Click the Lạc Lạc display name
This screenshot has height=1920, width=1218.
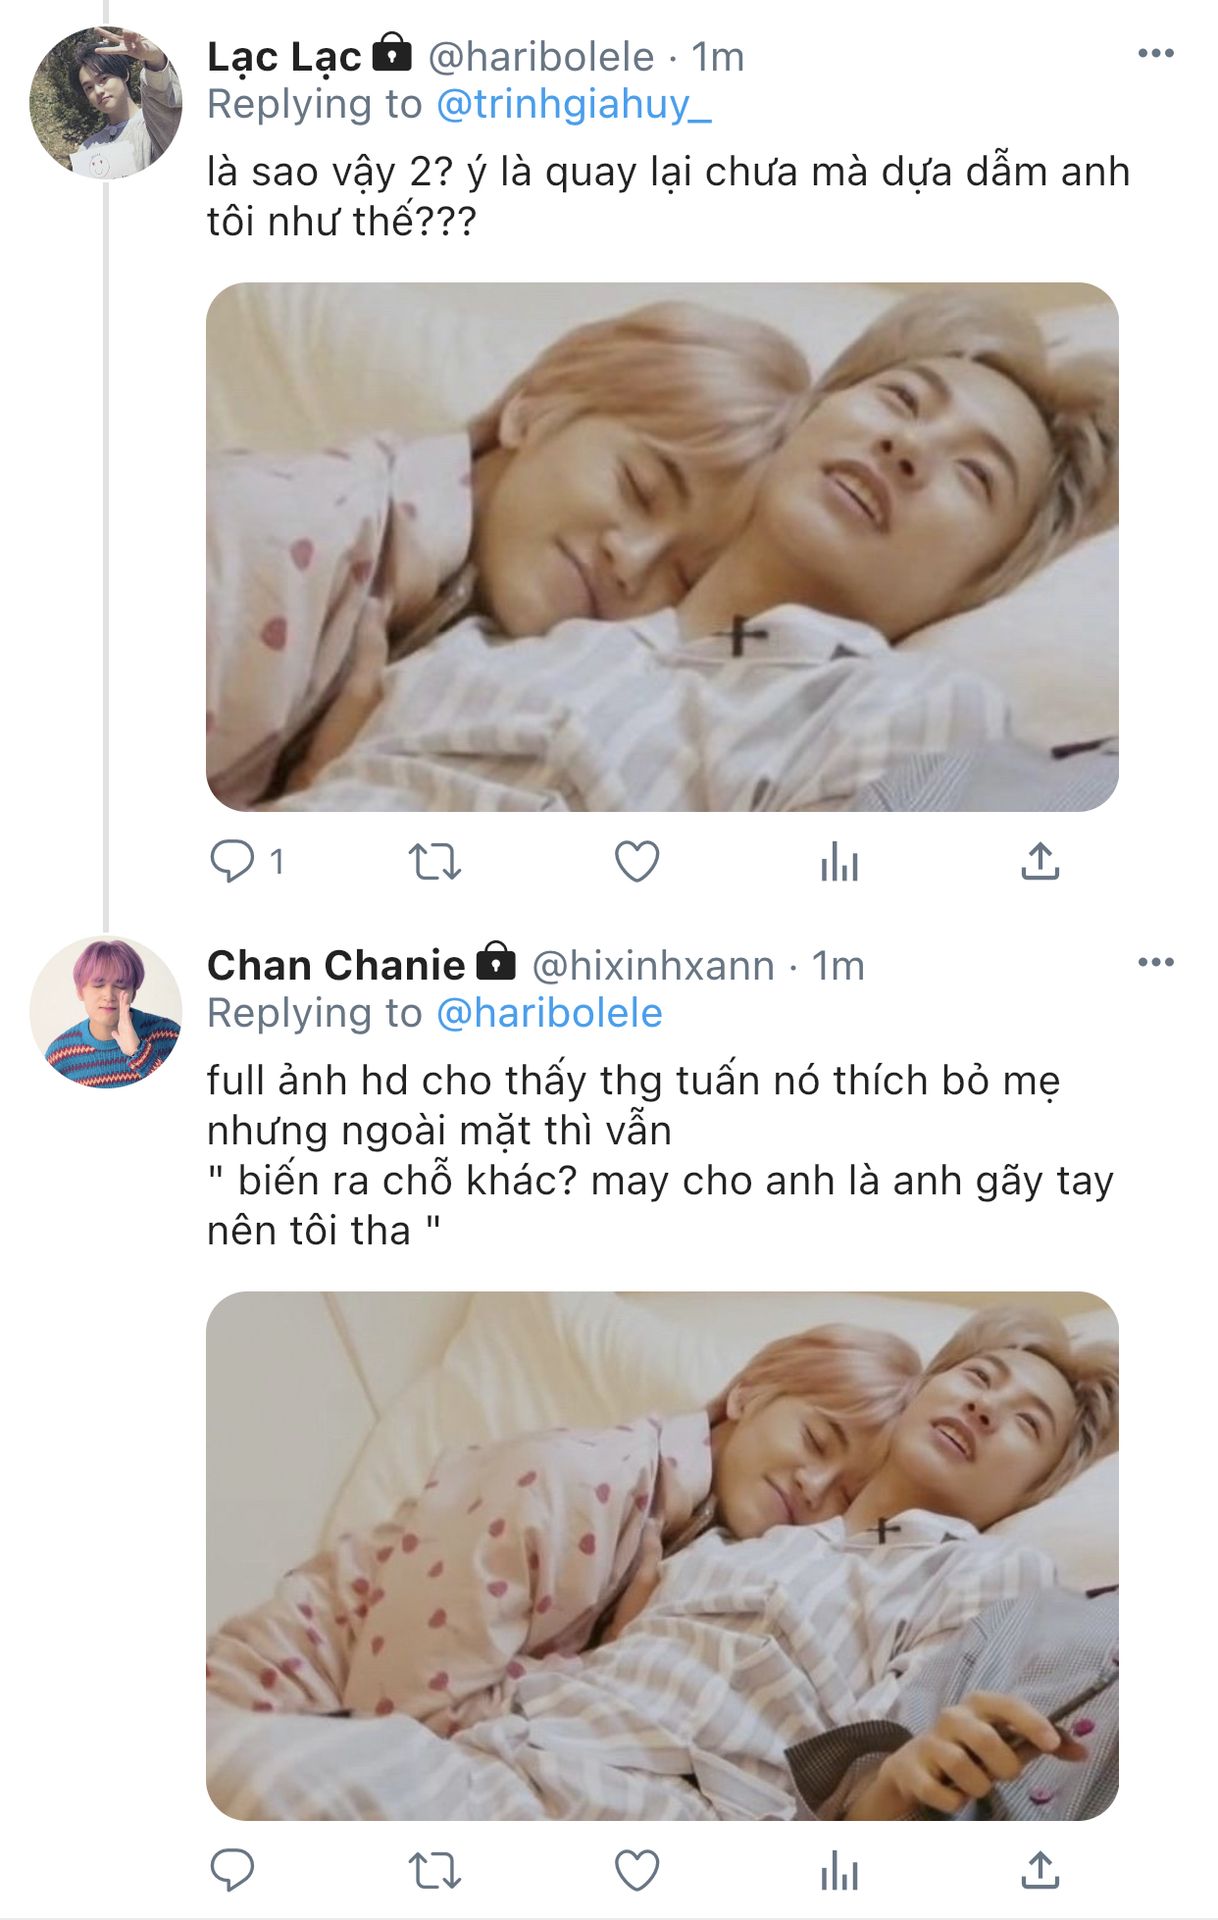tap(284, 57)
